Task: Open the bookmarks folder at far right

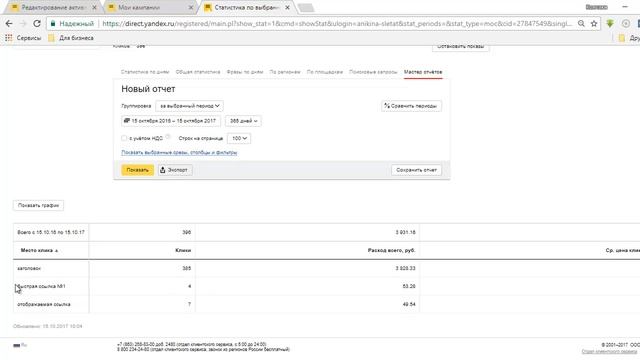Action: (x=629, y=38)
